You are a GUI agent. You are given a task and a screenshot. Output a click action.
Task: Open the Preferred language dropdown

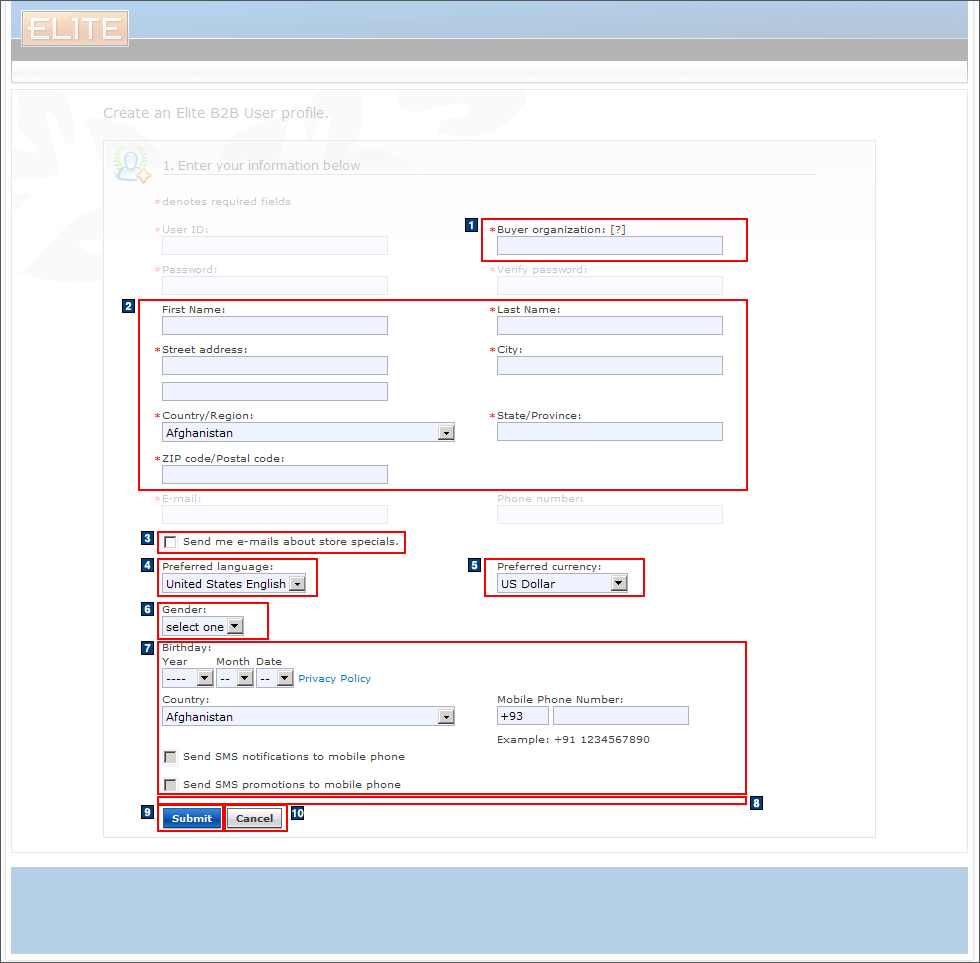click(297, 583)
